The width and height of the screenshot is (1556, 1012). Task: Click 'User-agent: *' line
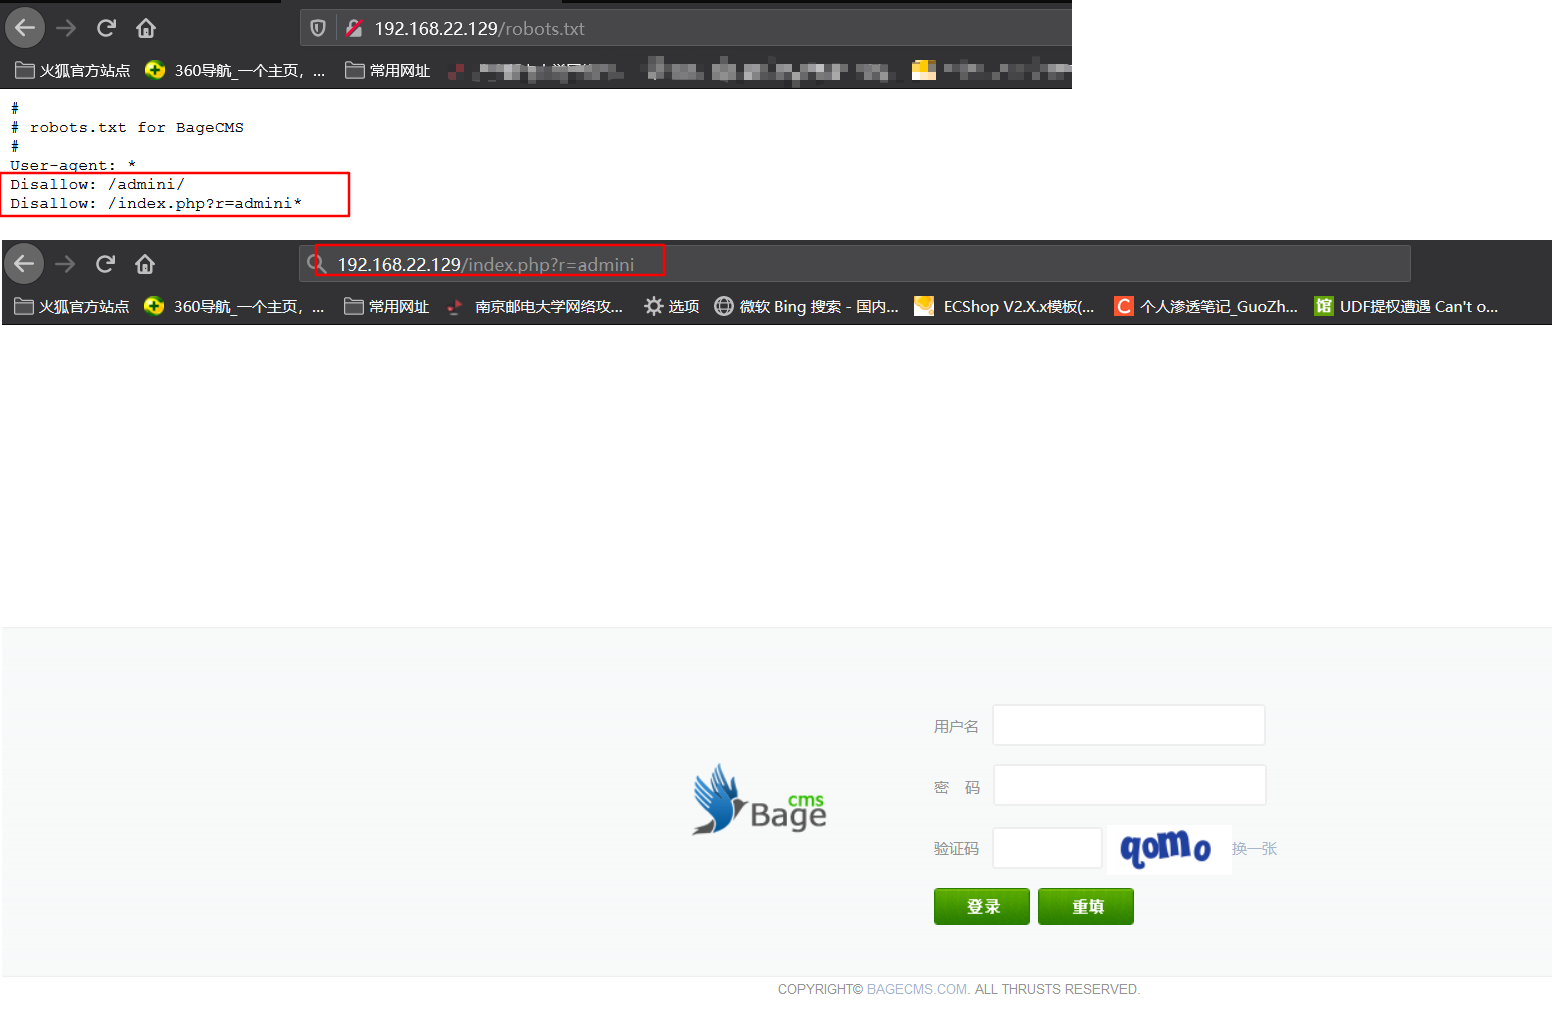(x=73, y=165)
